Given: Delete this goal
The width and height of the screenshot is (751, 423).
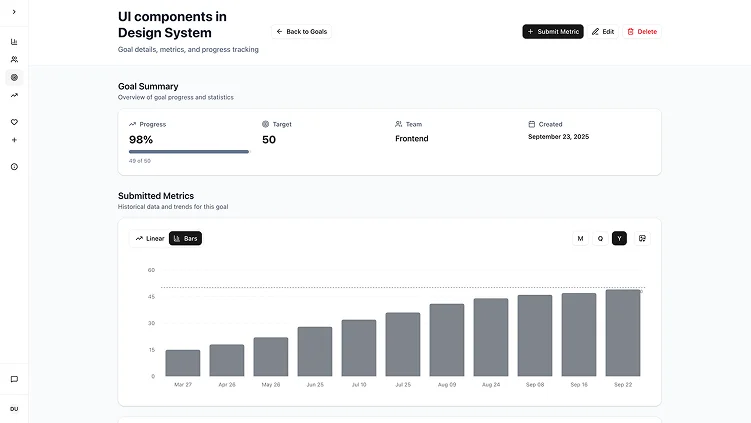Looking at the screenshot, I should (x=642, y=32).
